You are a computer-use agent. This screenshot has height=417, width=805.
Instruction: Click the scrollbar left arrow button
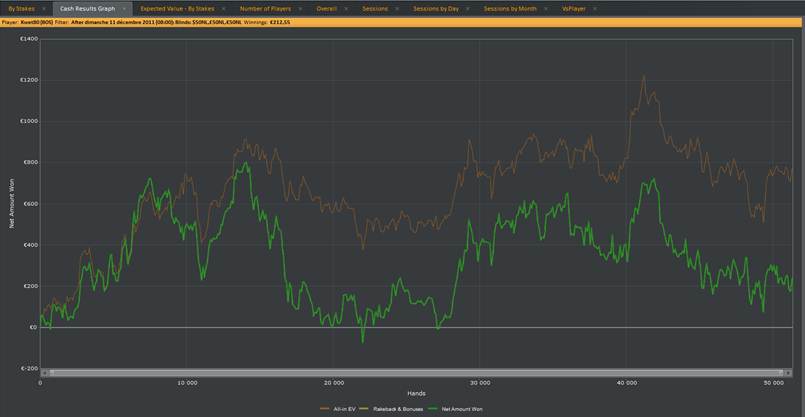[x=45, y=372]
